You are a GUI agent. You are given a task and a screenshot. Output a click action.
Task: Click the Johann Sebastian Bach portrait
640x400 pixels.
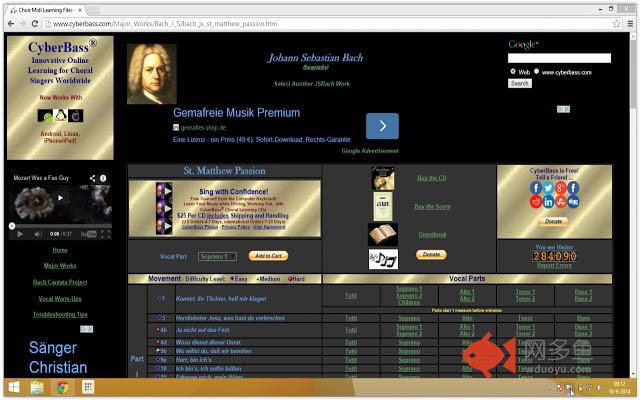tap(152, 73)
